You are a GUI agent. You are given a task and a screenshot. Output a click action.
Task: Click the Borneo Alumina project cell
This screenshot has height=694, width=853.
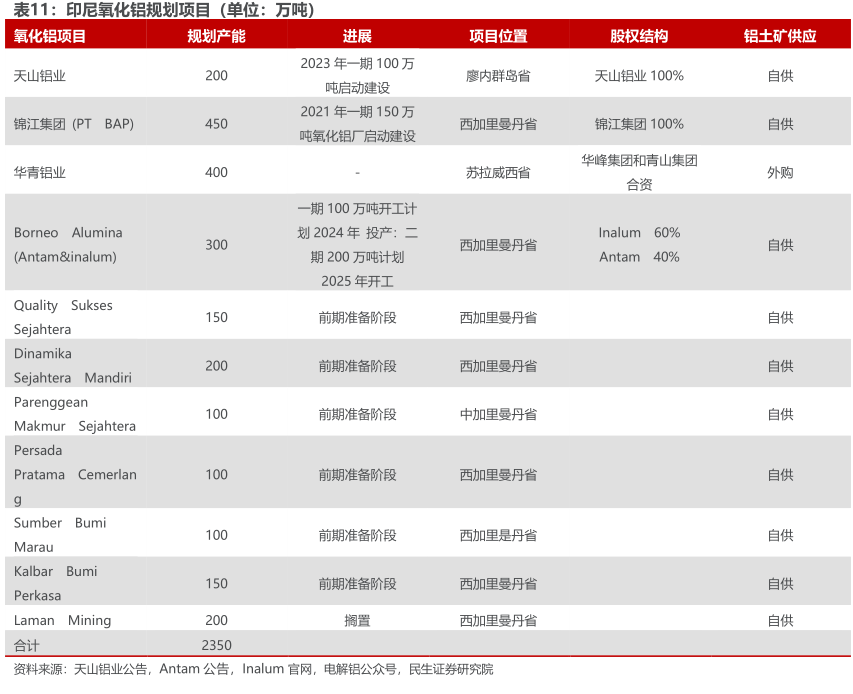[x=68, y=245]
